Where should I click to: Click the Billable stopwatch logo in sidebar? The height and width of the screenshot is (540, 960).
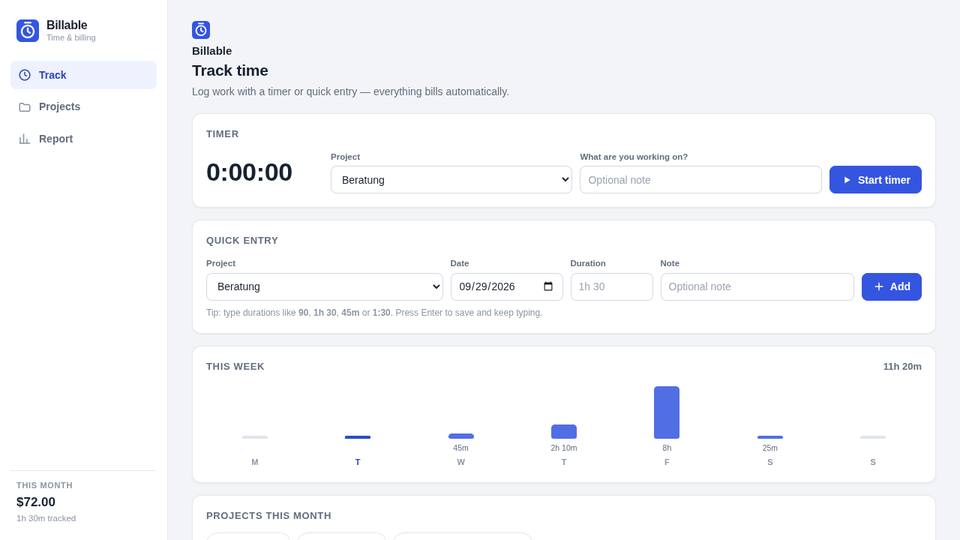(28, 31)
